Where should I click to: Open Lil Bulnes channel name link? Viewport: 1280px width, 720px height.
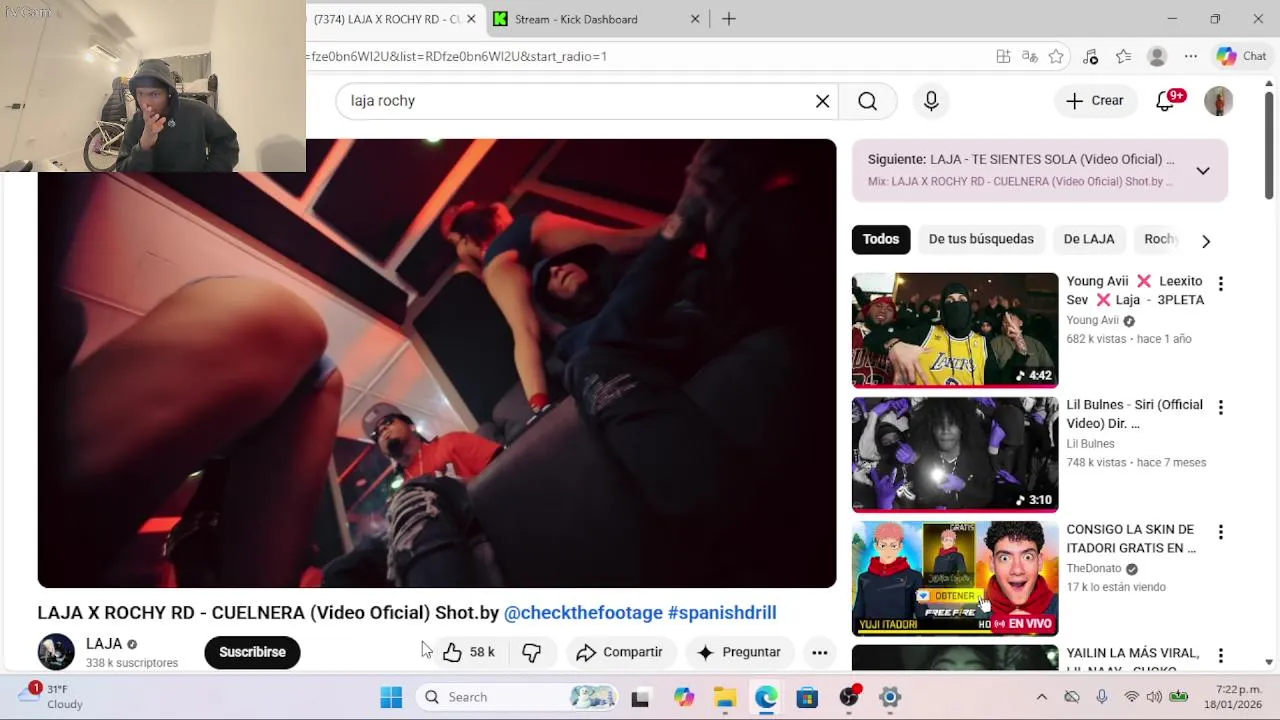(1090, 444)
